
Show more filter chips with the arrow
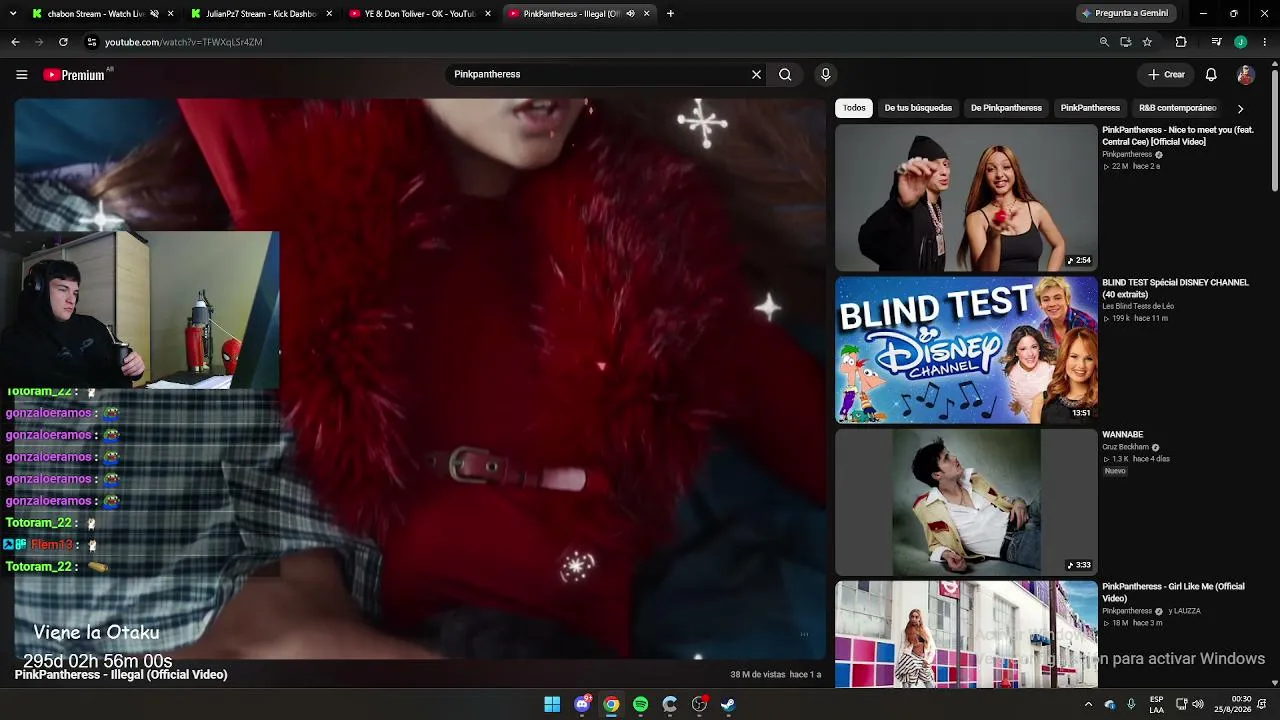(x=1240, y=108)
